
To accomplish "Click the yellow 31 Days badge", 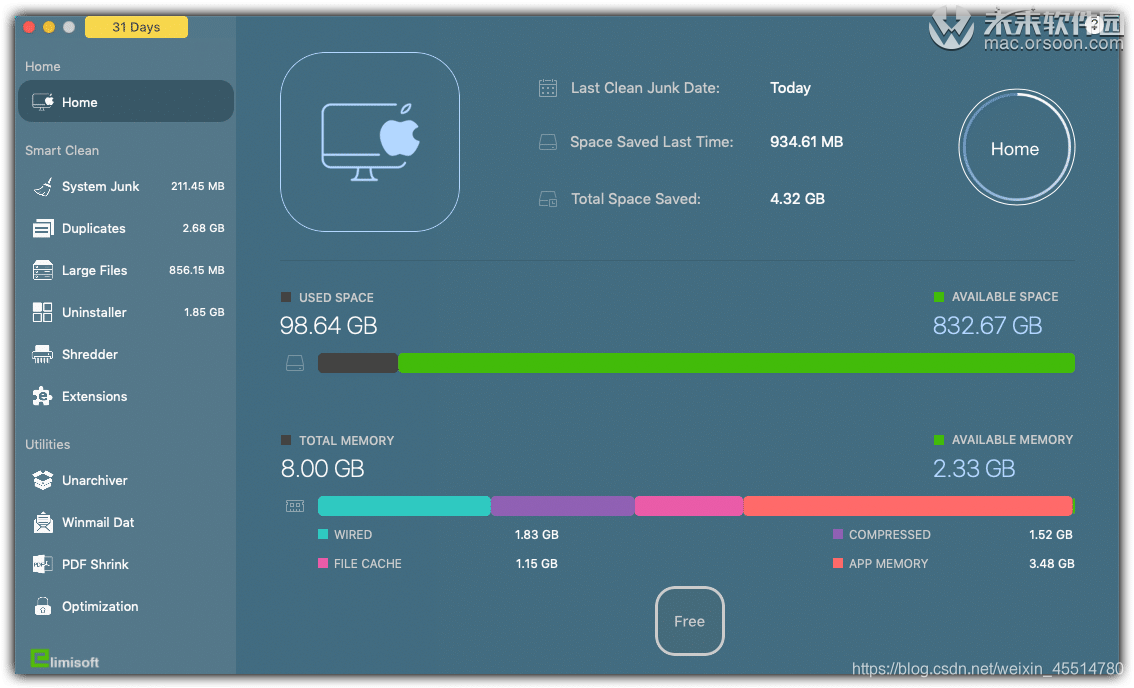I will 136,27.
